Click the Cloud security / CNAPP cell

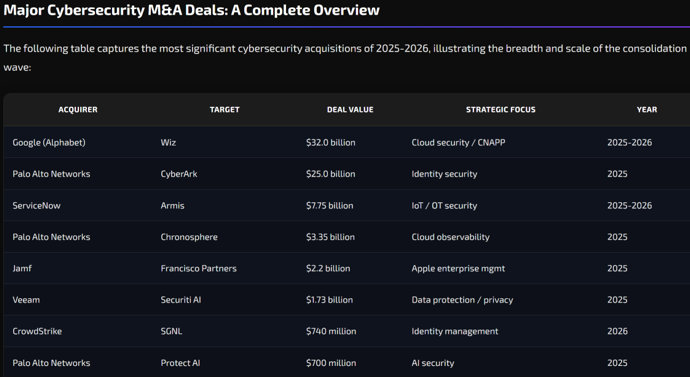point(458,143)
